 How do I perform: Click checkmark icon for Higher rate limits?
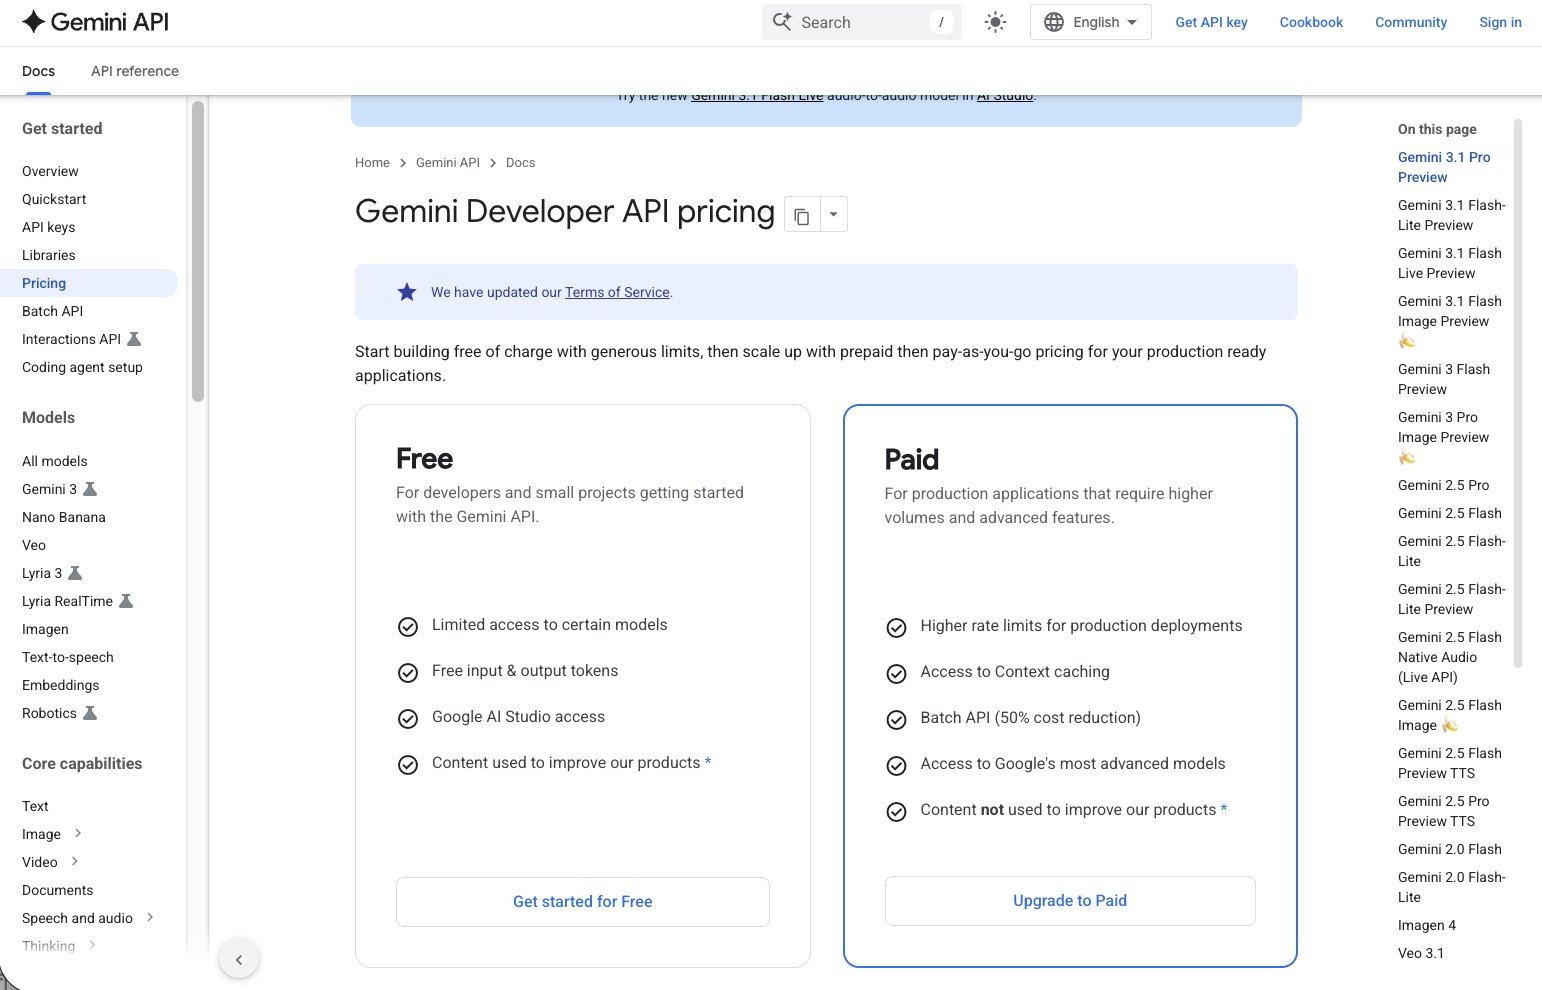[897, 628]
